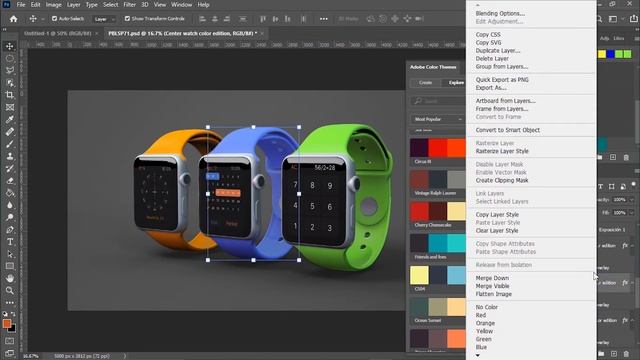The height and width of the screenshot is (360, 640).
Task: Select the Paint Bucket tool
Action: (x=10, y=193)
